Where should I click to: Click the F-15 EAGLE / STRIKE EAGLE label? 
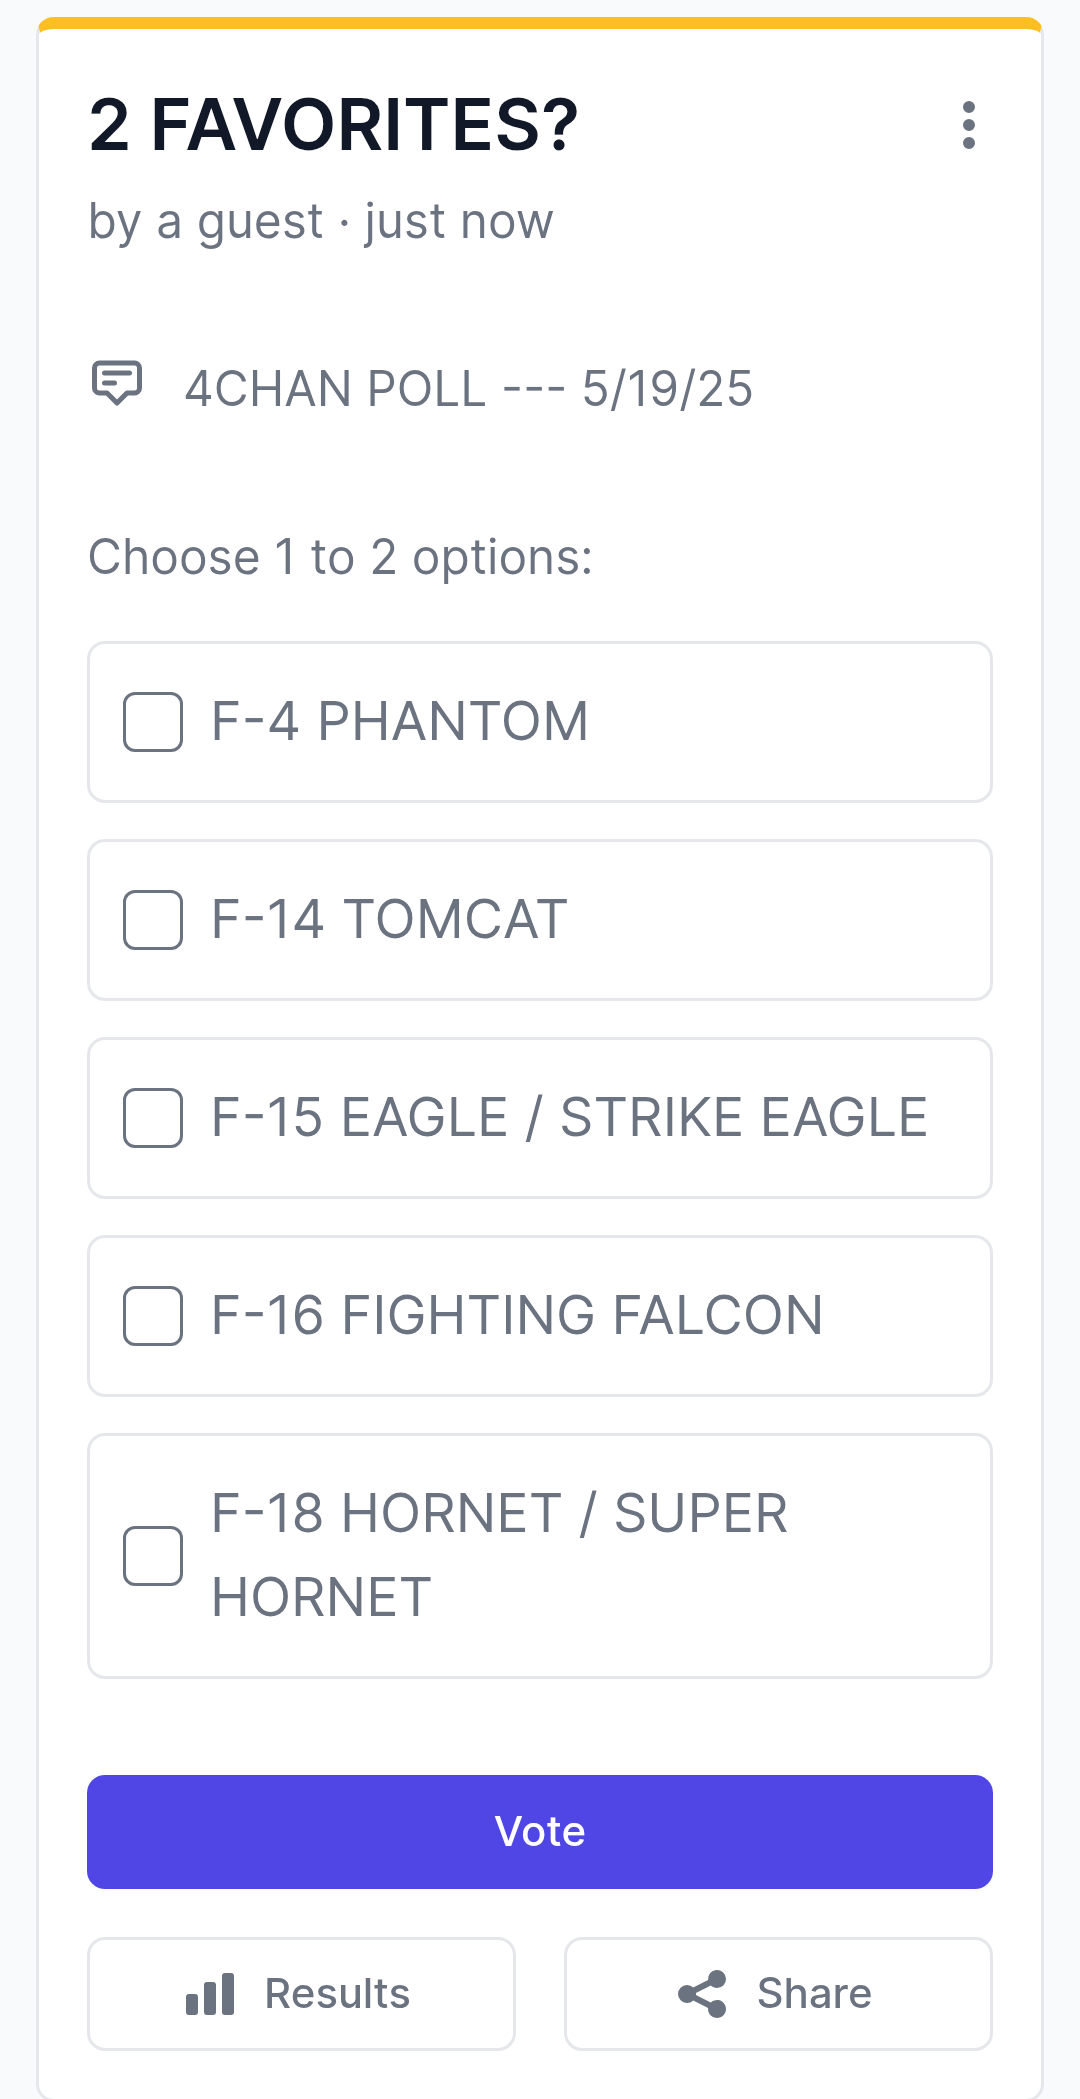(x=570, y=1117)
